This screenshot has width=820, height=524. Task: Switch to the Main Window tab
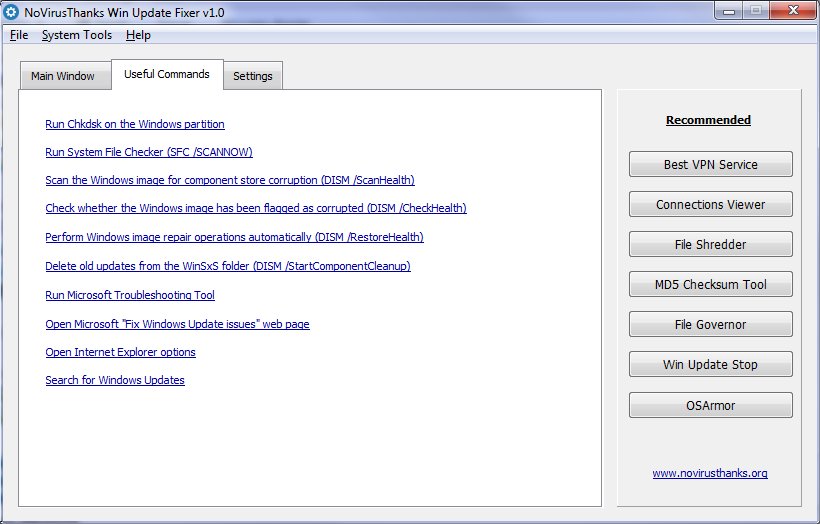coord(65,76)
